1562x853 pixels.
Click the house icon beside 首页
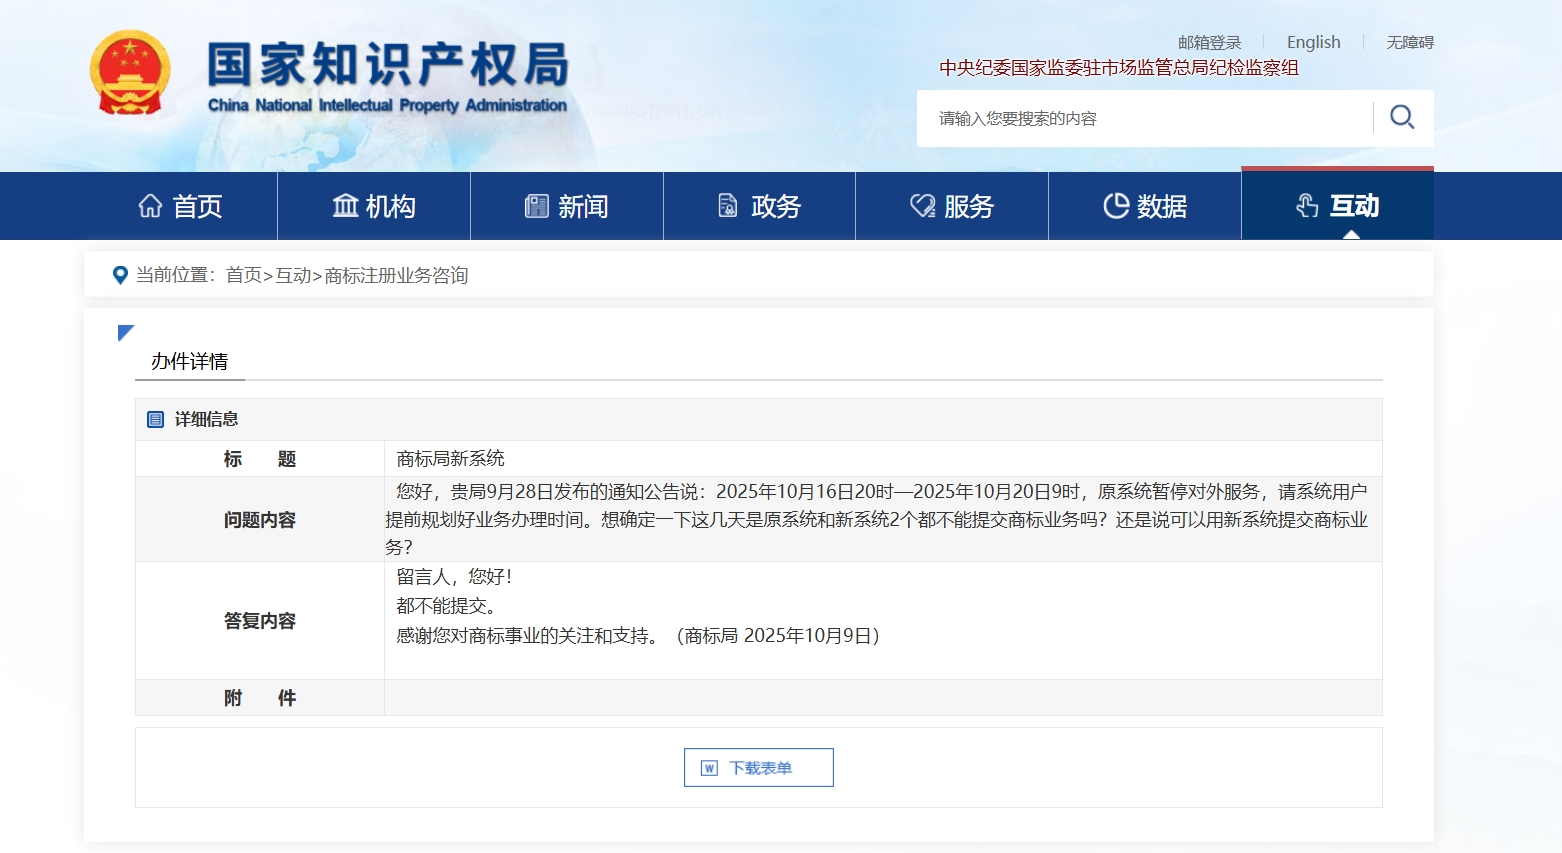(150, 206)
